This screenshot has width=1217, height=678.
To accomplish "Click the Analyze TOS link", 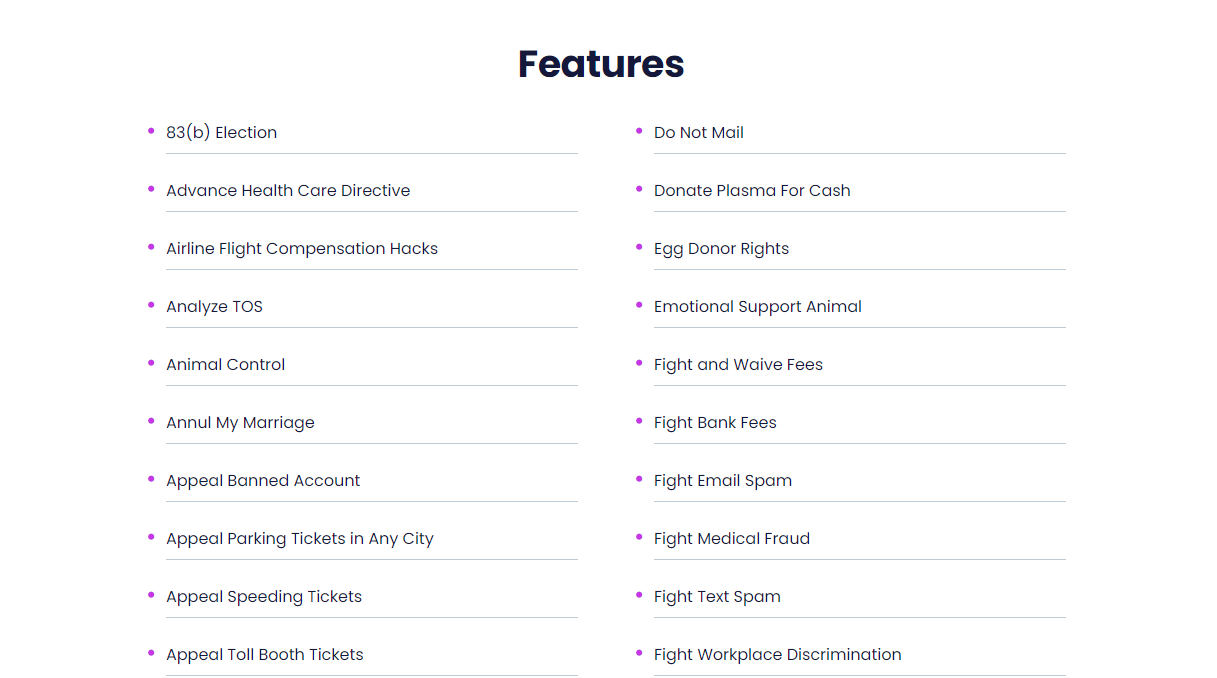I will [214, 306].
